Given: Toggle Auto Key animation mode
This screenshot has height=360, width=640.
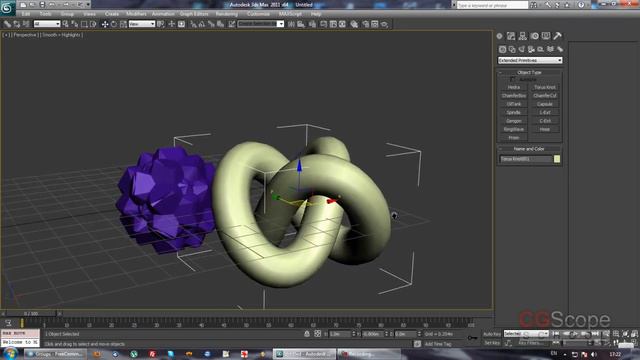Looking at the screenshot, I should pyautogui.click(x=492, y=334).
